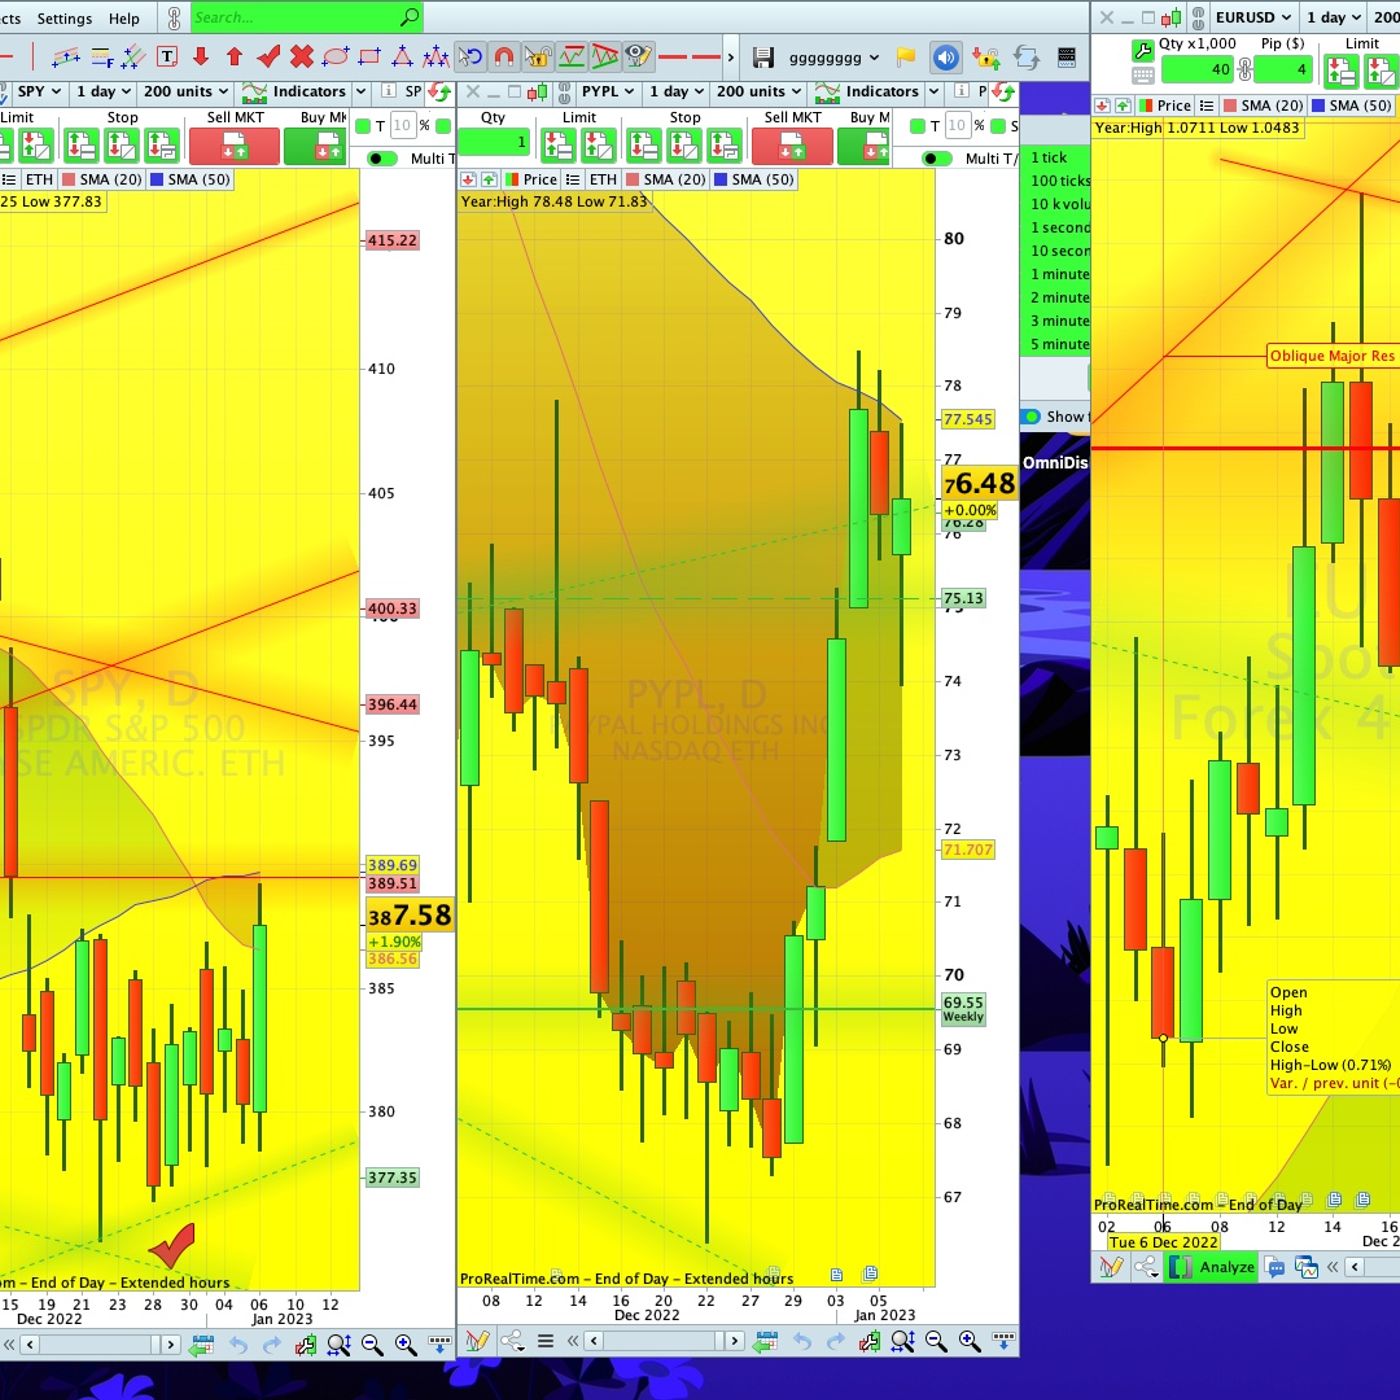Open the 200 units dropdown on SPY chart

pos(187,91)
